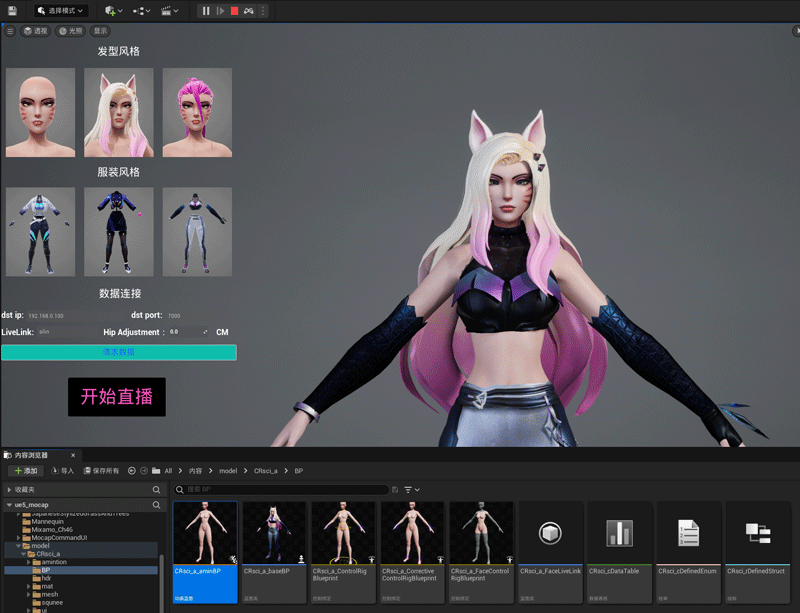Select the CRsci_a_FaceLiveLink asset

coord(551,552)
